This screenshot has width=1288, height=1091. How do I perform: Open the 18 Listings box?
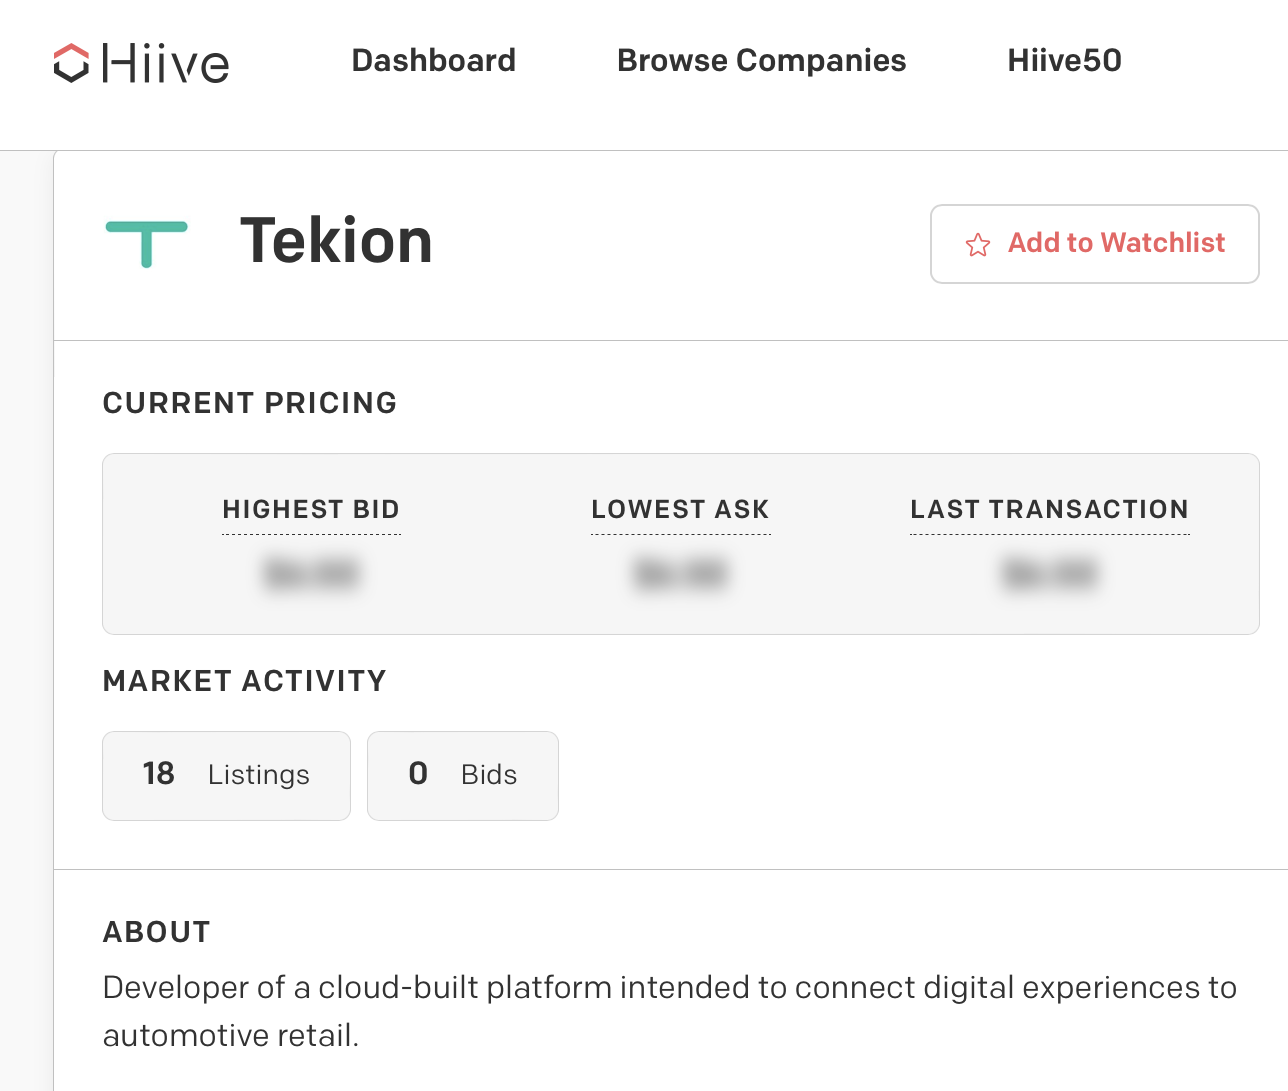point(227,776)
